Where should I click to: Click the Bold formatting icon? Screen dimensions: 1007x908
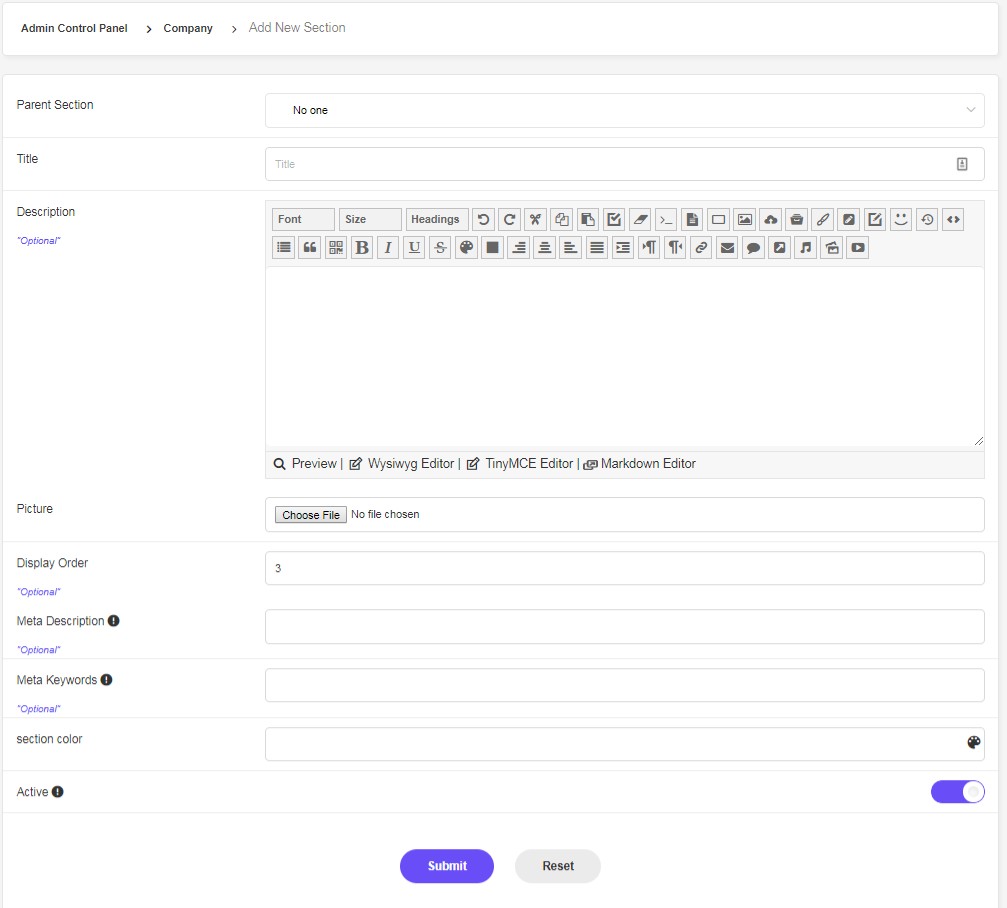[x=362, y=247]
